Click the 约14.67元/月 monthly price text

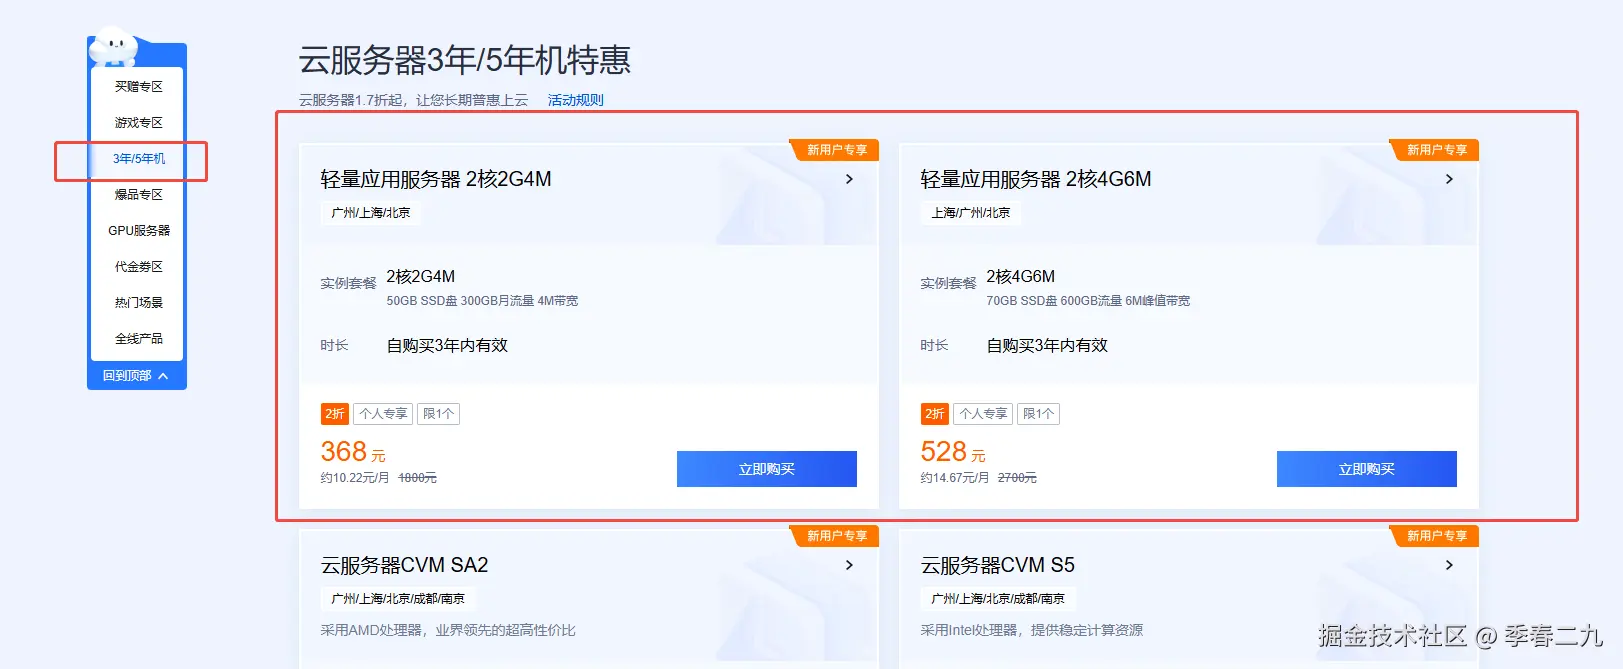[x=955, y=478]
